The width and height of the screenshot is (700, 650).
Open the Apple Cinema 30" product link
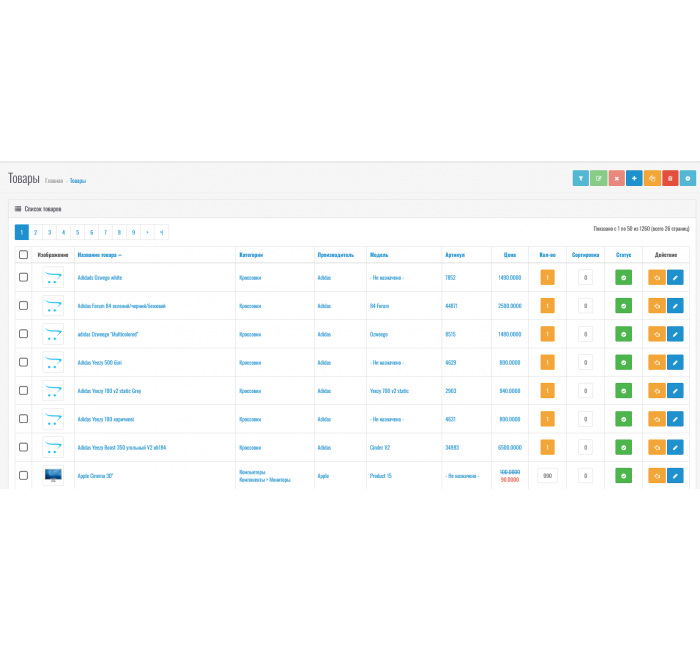tap(96, 476)
